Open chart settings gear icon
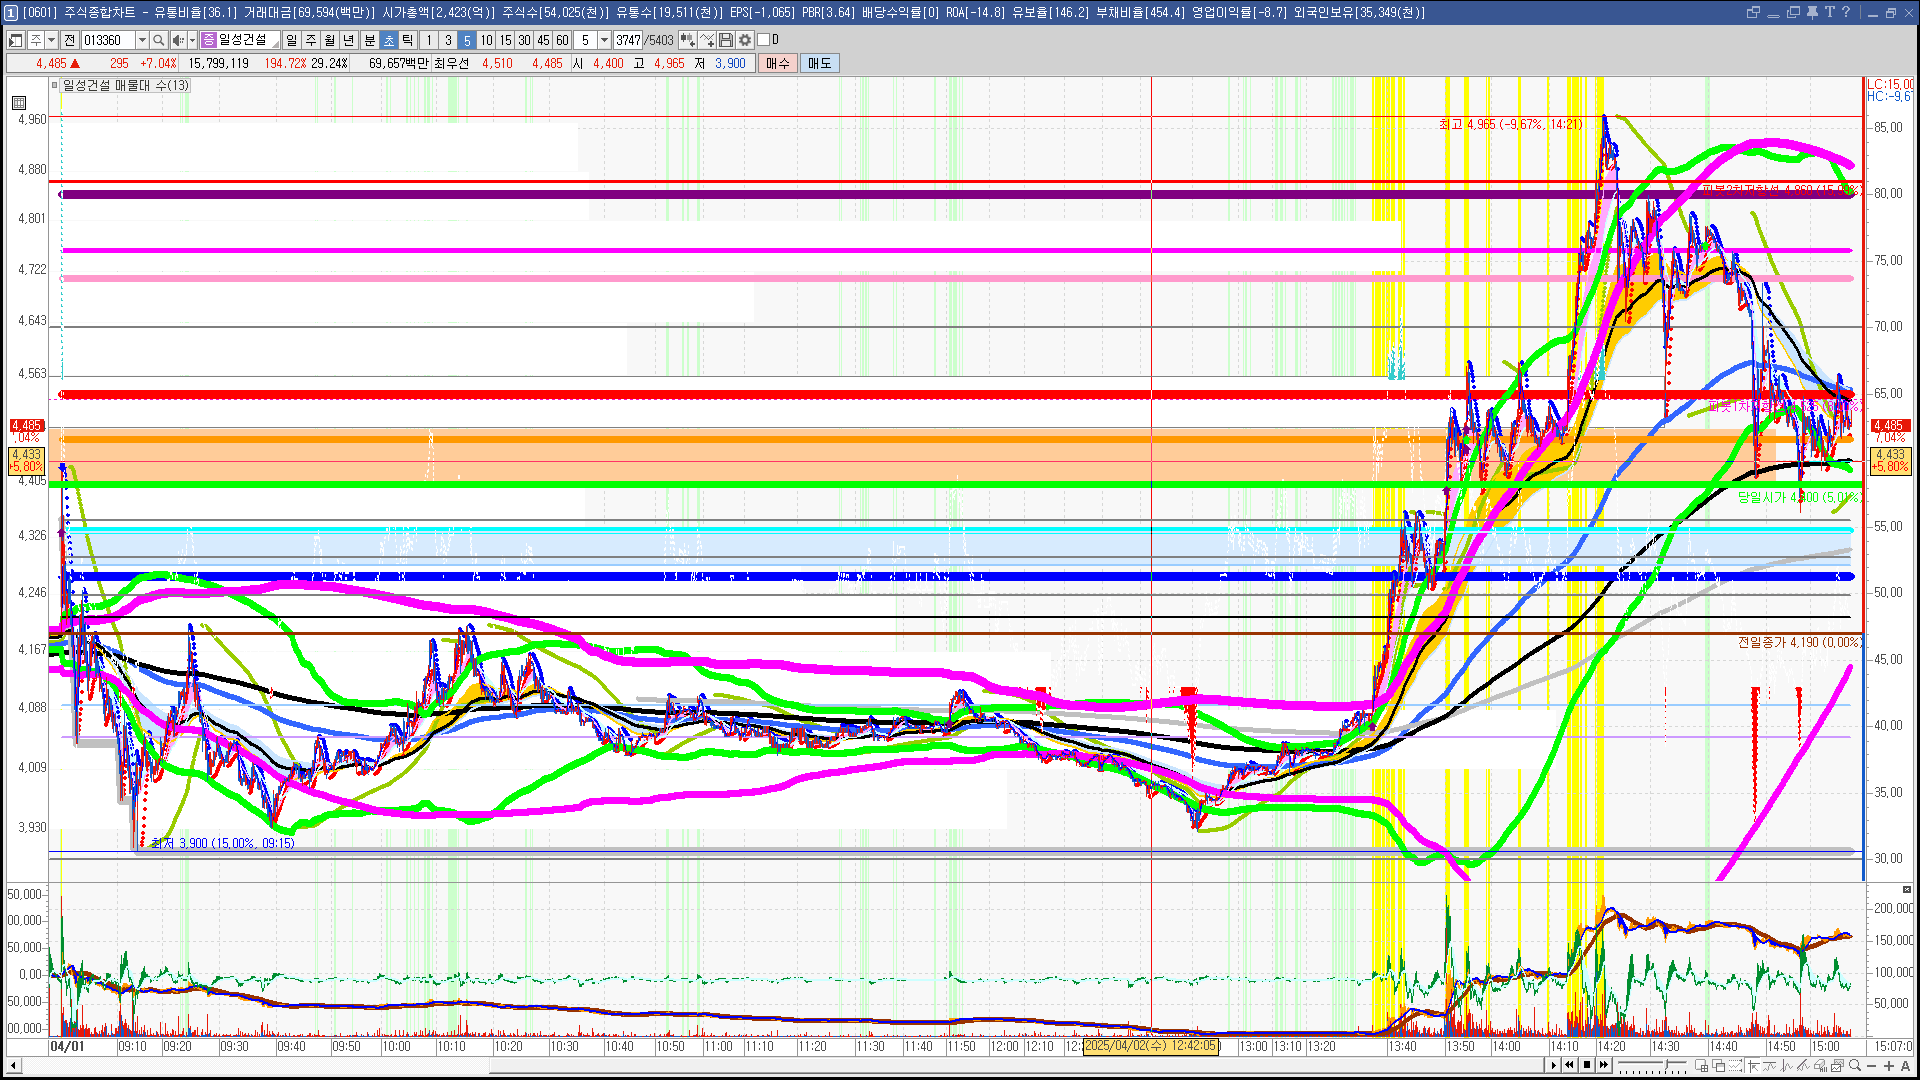 point(745,40)
